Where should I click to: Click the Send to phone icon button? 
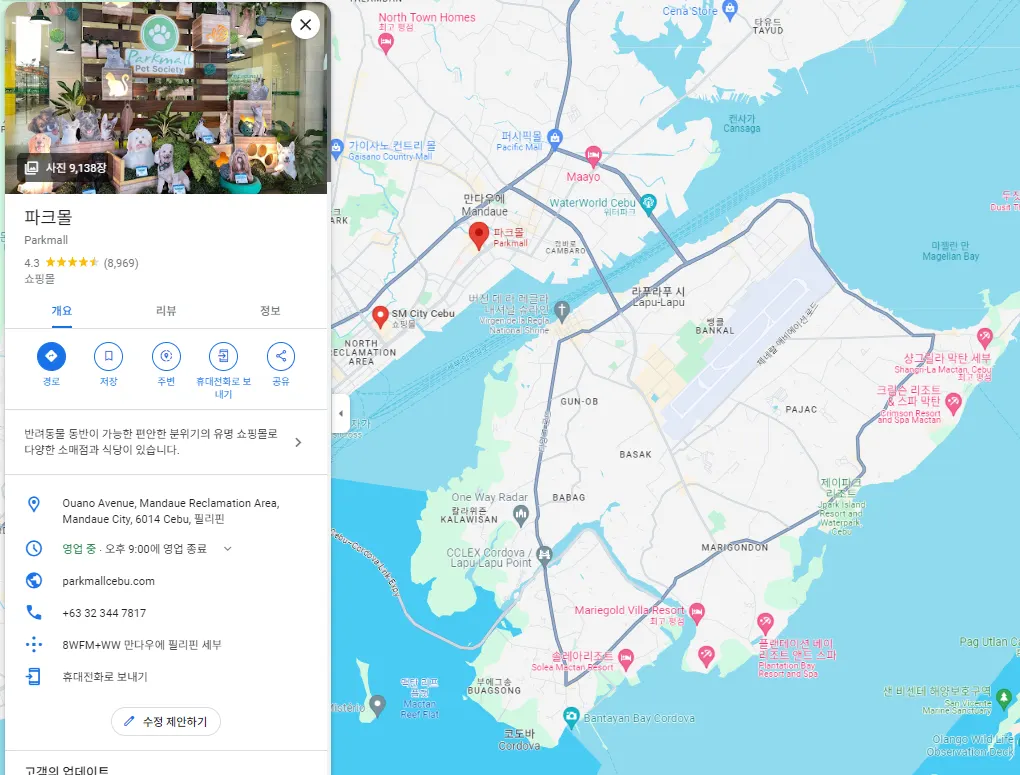point(223,356)
